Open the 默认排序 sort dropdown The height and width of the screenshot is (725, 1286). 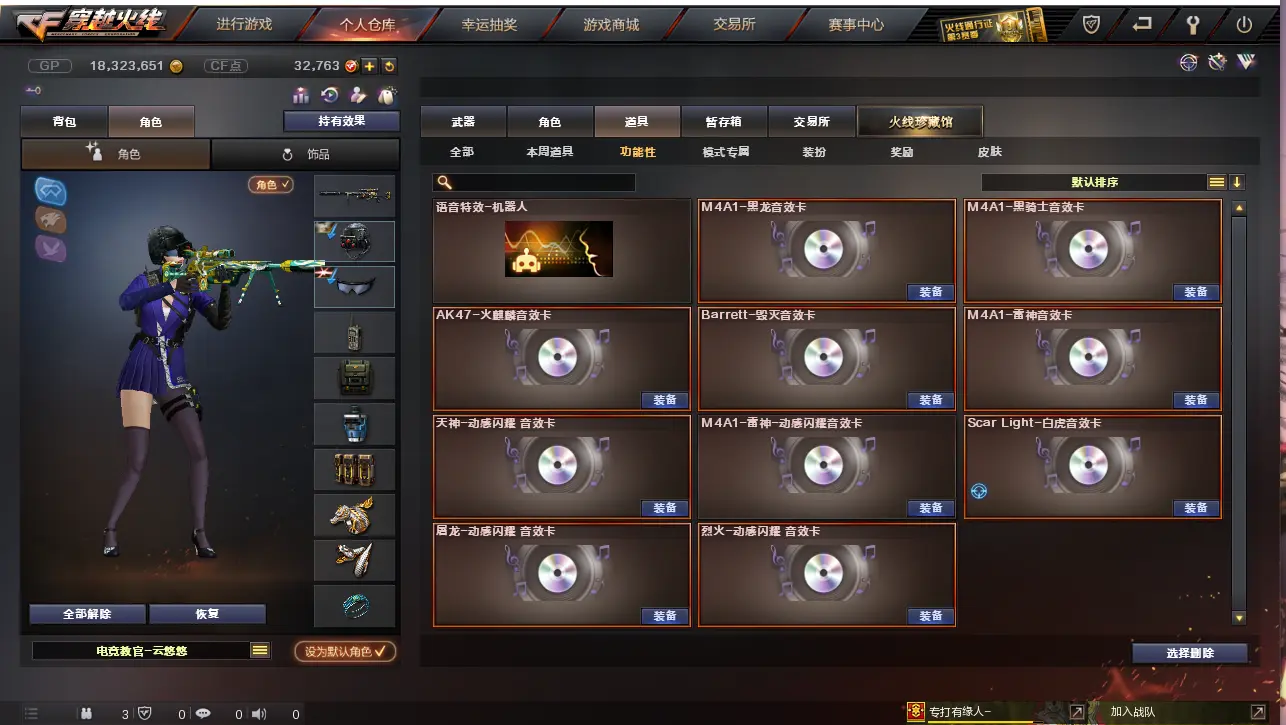[1095, 182]
